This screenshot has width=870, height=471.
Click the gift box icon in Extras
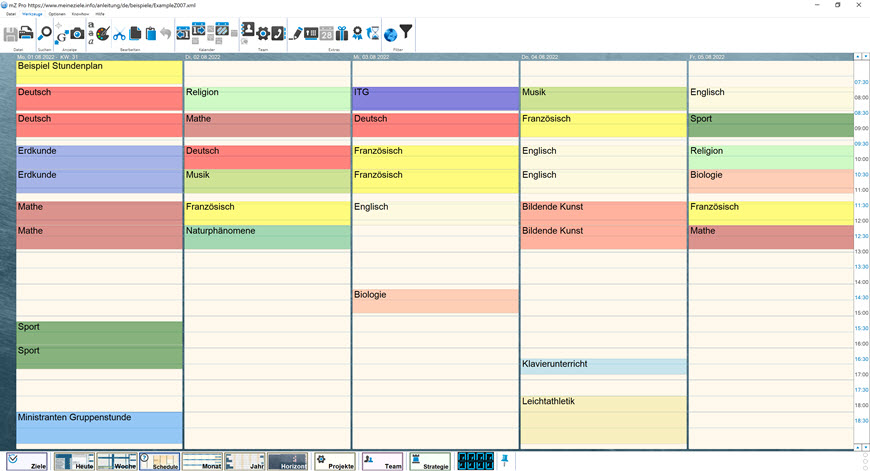click(342, 34)
